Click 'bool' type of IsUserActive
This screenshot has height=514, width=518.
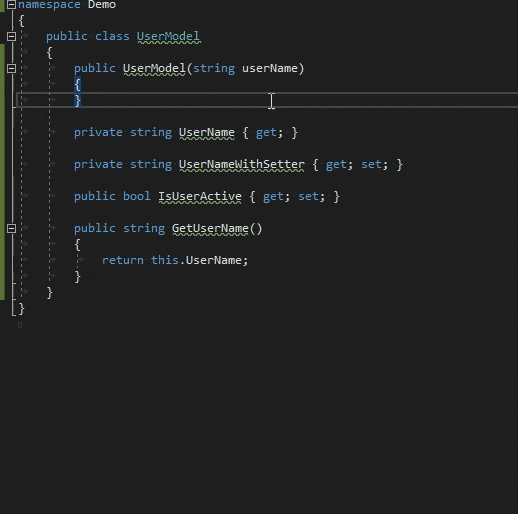point(137,196)
